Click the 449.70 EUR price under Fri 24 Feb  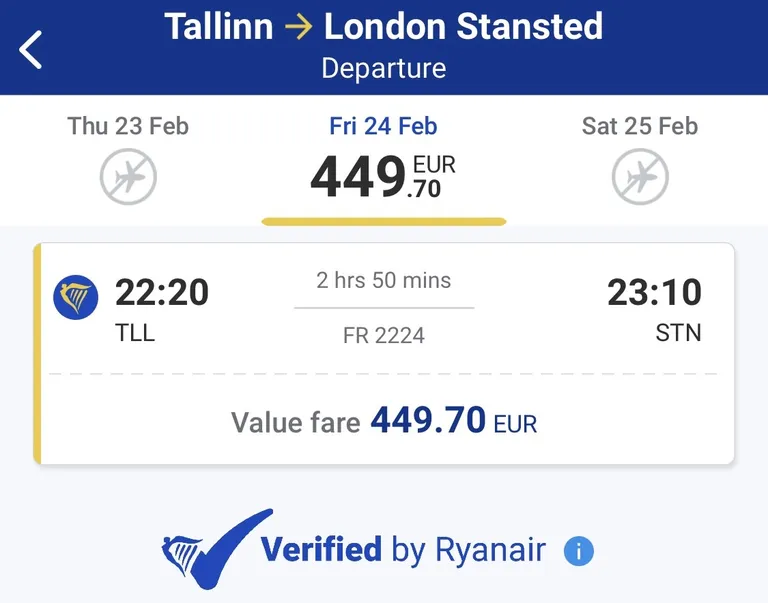[x=384, y=176]
